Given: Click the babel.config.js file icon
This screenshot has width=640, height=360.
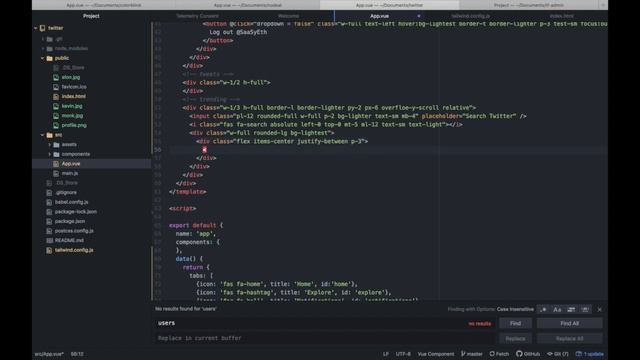Looking at the screenshot, I should [49, 202].
